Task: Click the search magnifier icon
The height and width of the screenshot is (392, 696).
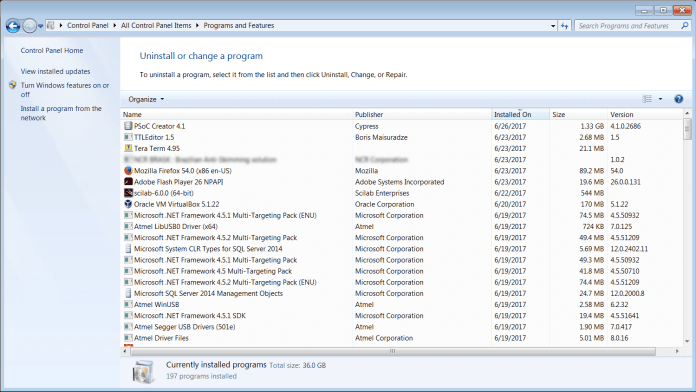Action: click(x=685, y=26)
